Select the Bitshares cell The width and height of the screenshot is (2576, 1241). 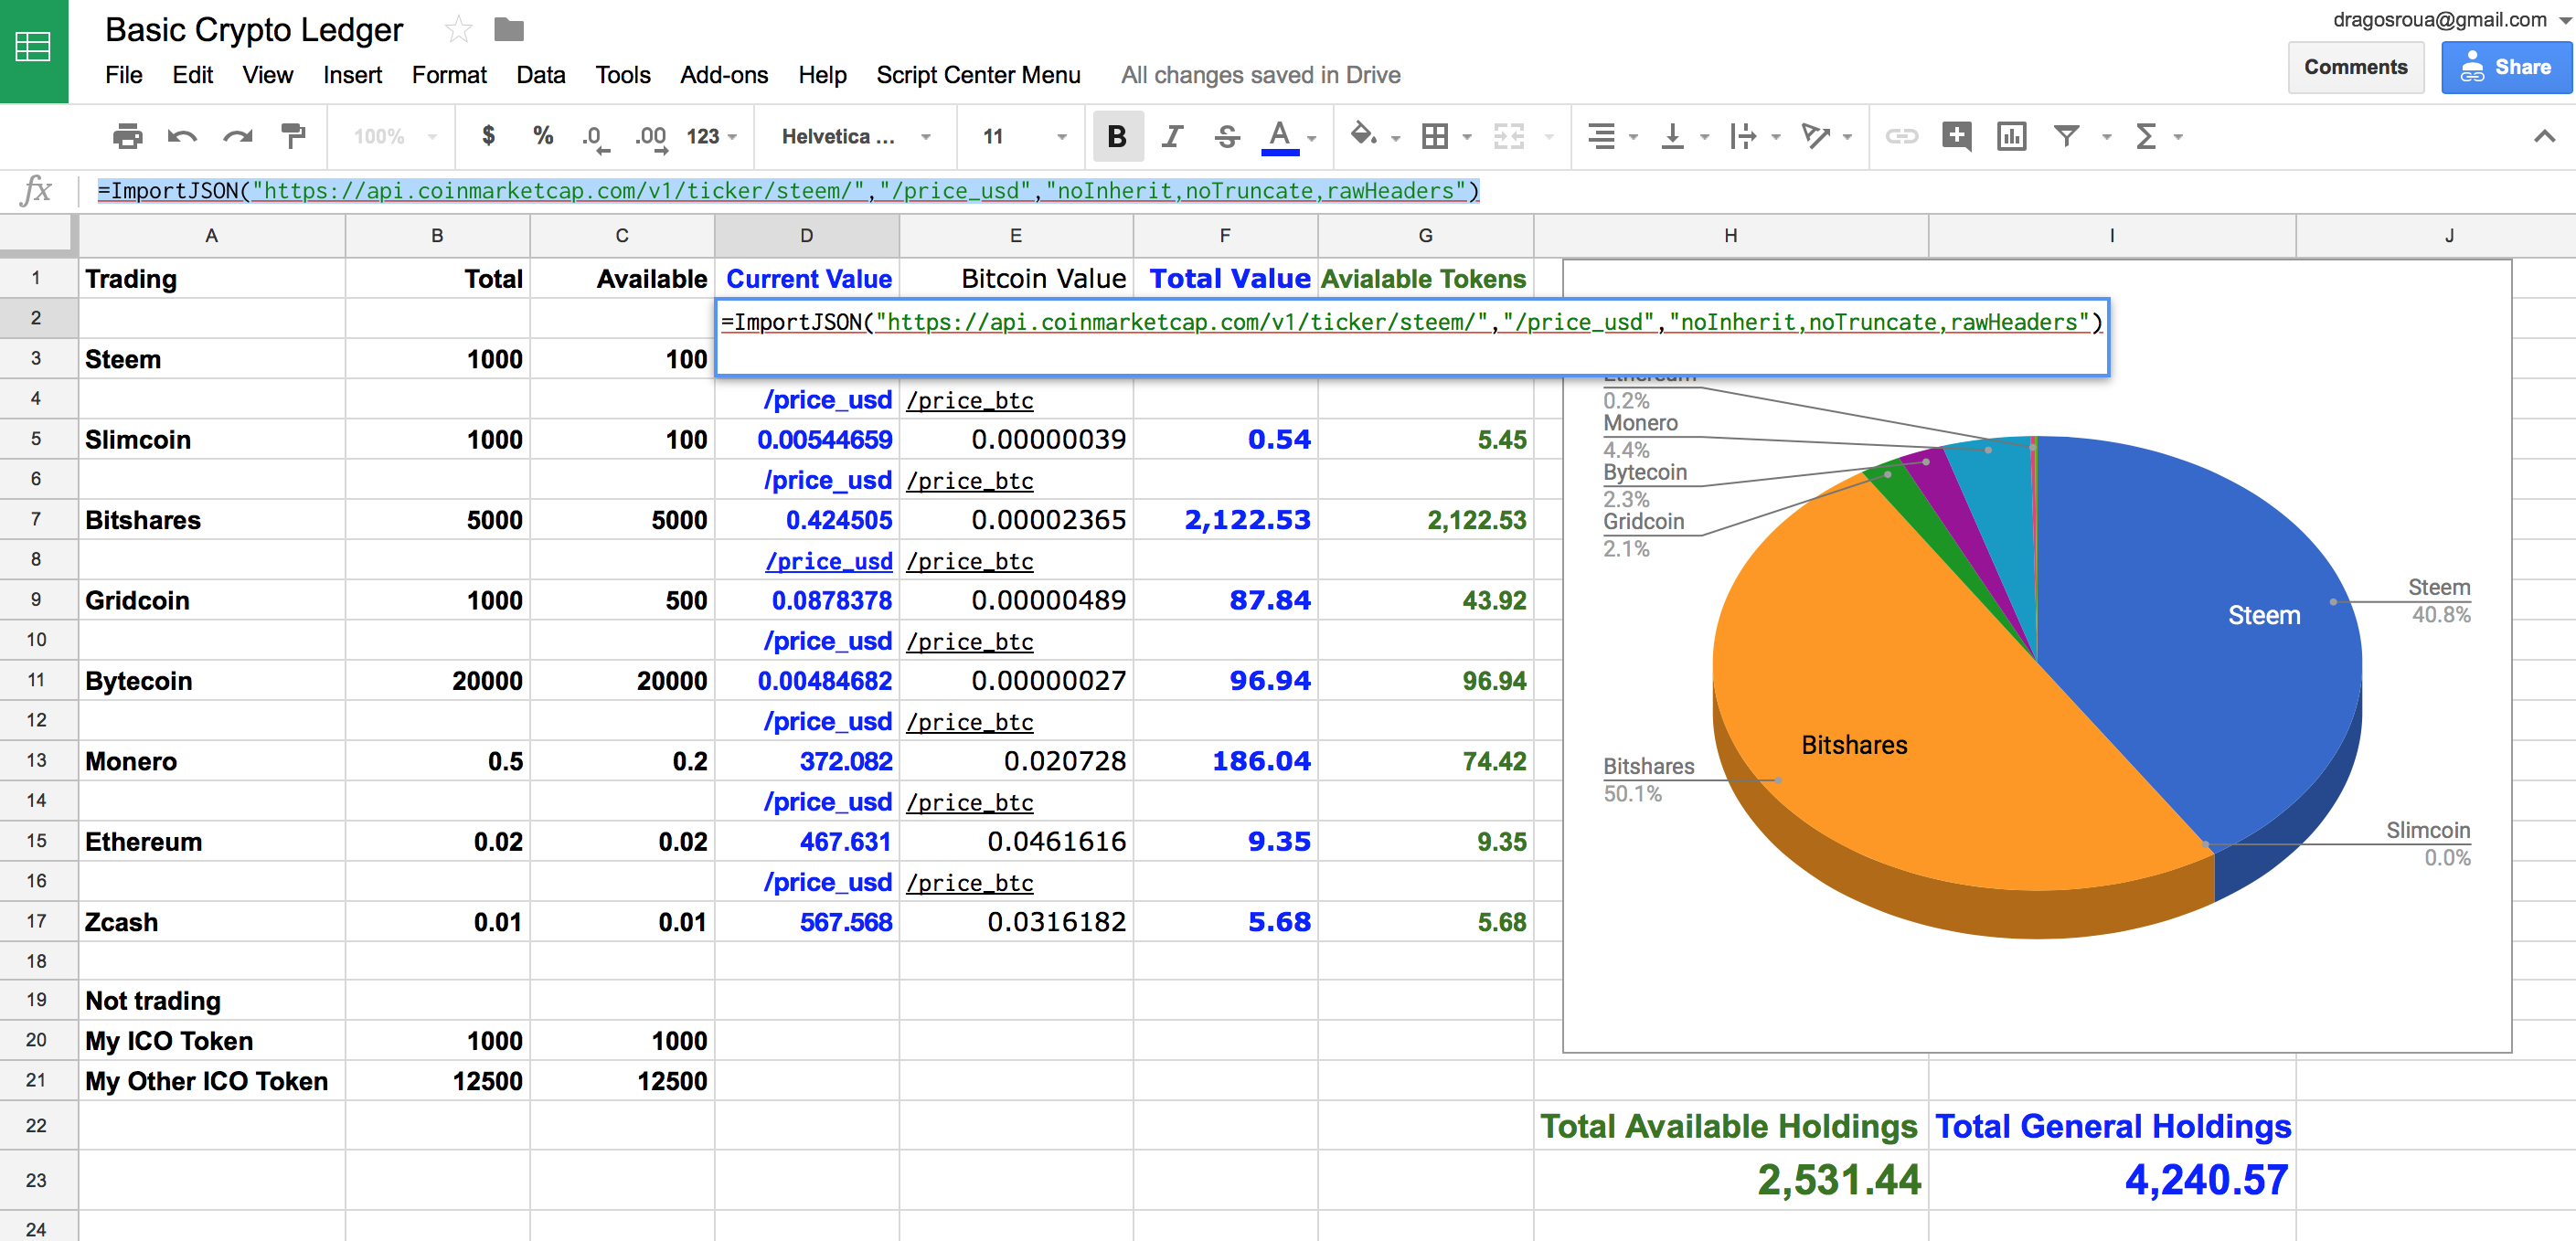[211, 520]
